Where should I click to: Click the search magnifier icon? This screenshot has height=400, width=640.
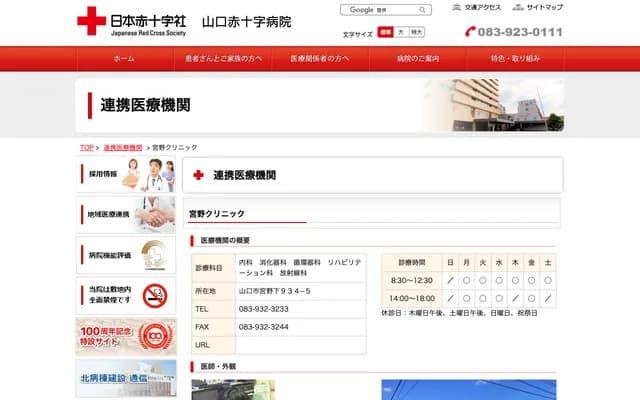coord(423,10)
